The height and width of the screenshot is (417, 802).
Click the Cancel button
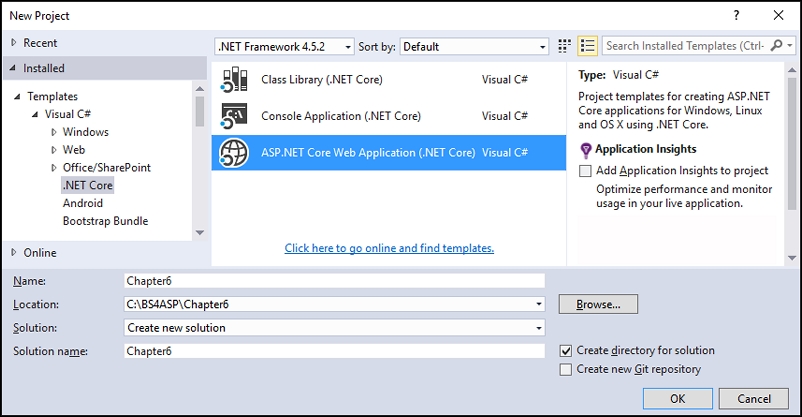[753, 399]
